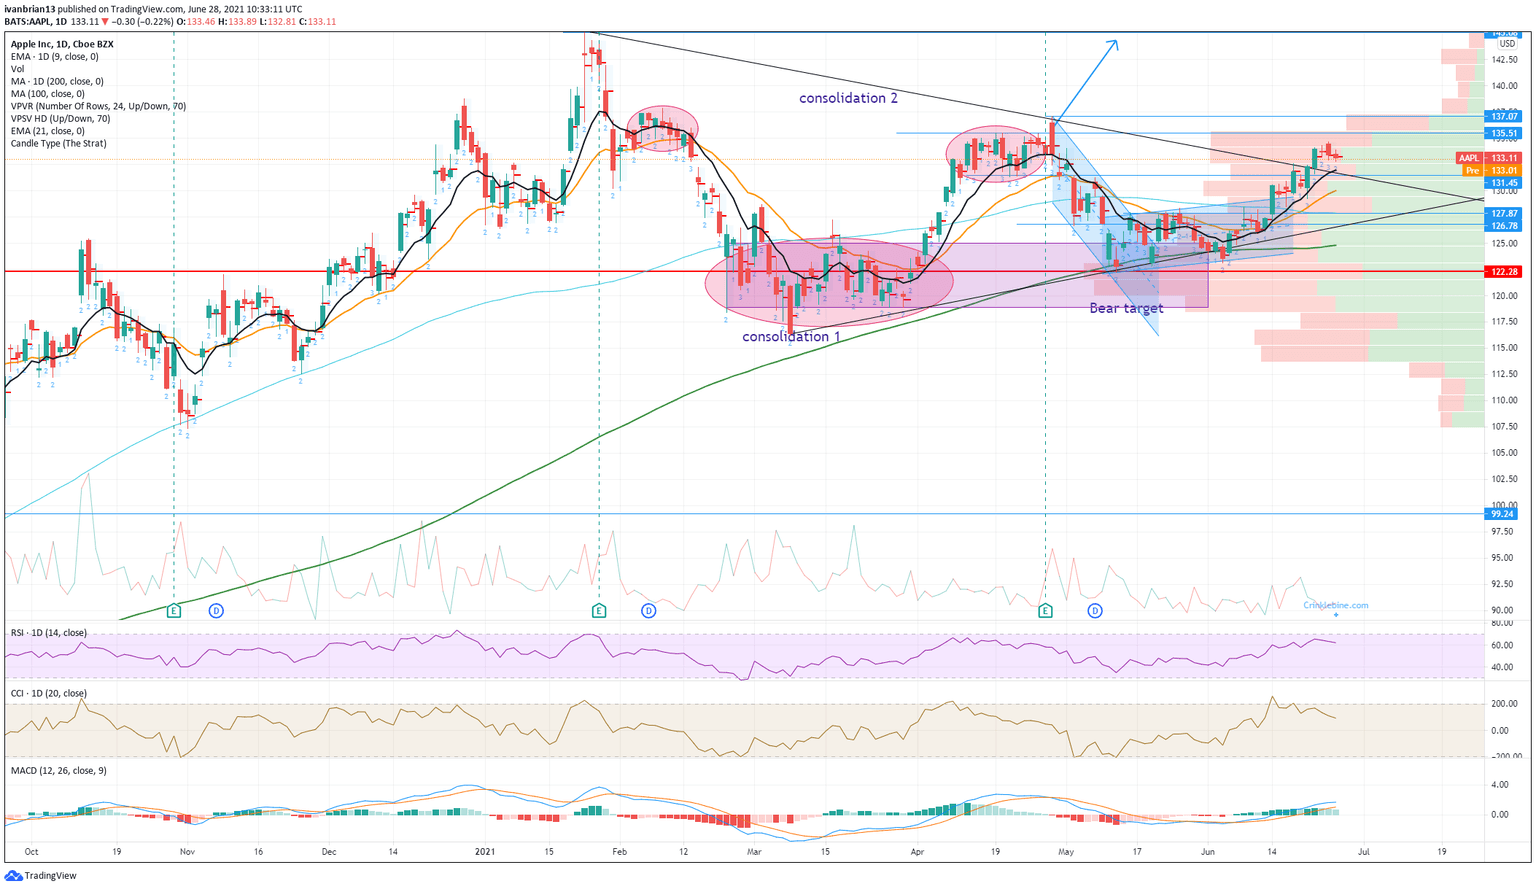The width and height of the screenshot is (1536, 889).
Task: Click the USD currency label on price axis
Action: point(1506,44)
